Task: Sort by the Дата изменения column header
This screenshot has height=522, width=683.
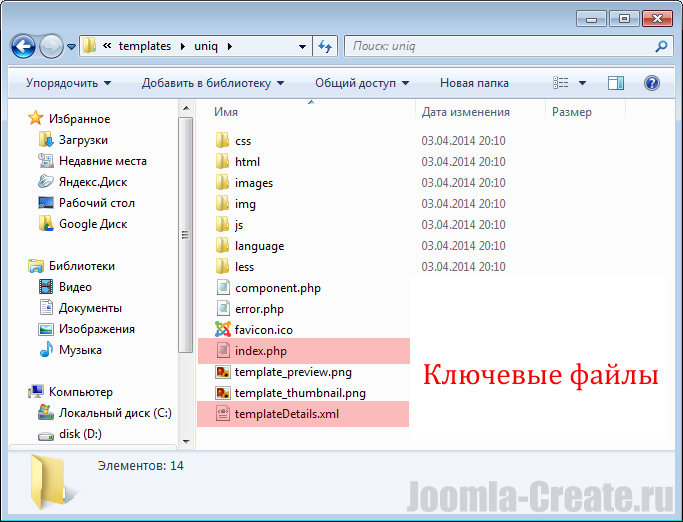Action: [x=466, y=112]
